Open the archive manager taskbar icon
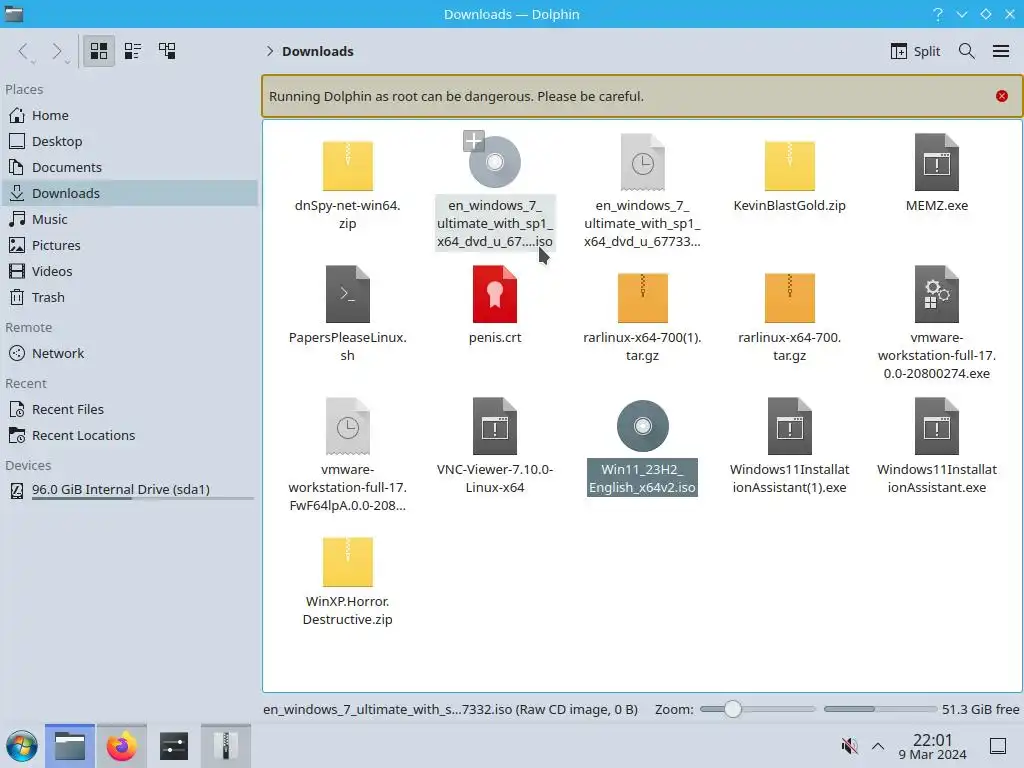This screenshot has height=768, width=1024. pyautogui.click(x=225, y=746)
